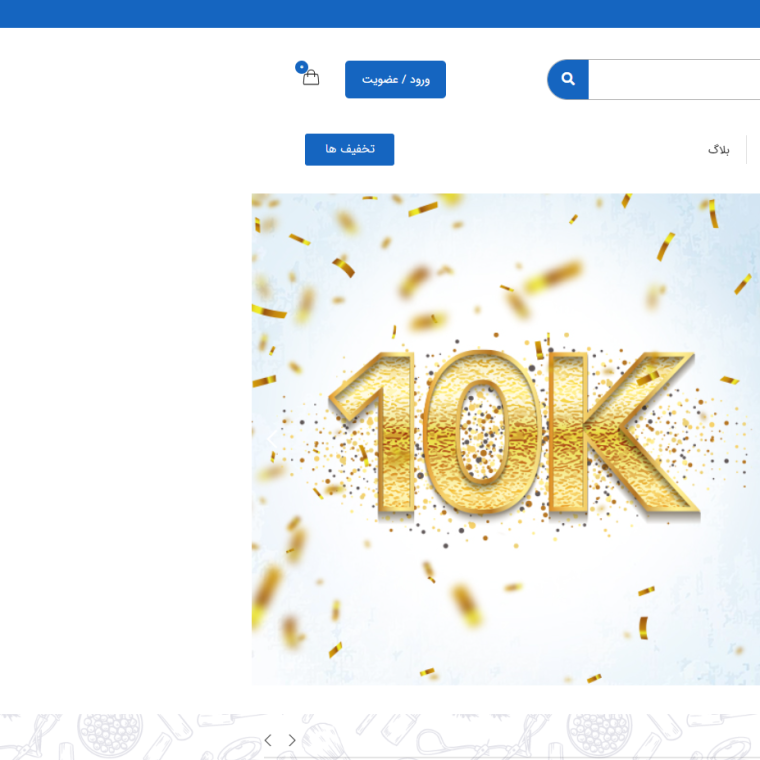The width and height of the screenshot is (760, 760).
Task: Click the bowl illustration in the bottom right pattern
Action: (599, 735)
